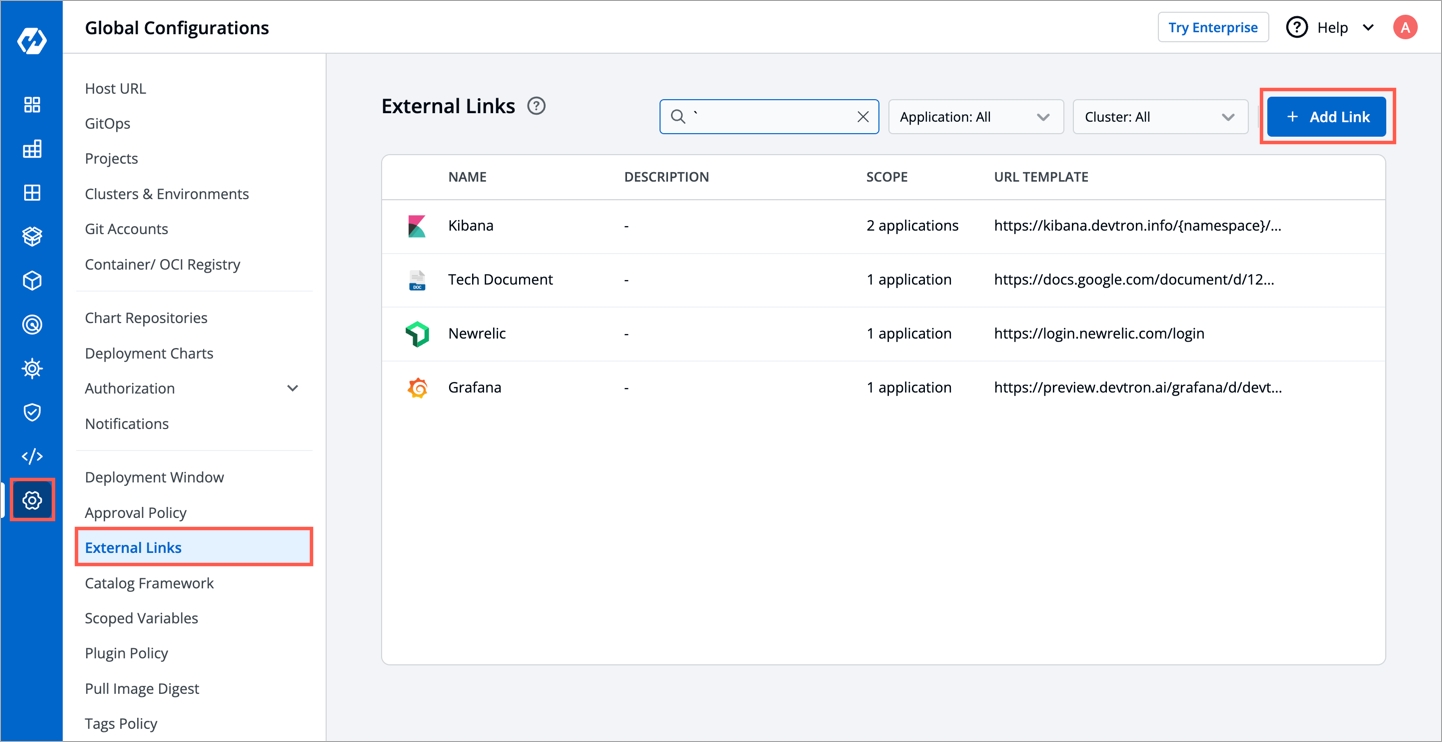Open GitOps configuration
This screenshot has width=1442, height=742.
pos(108,123)
